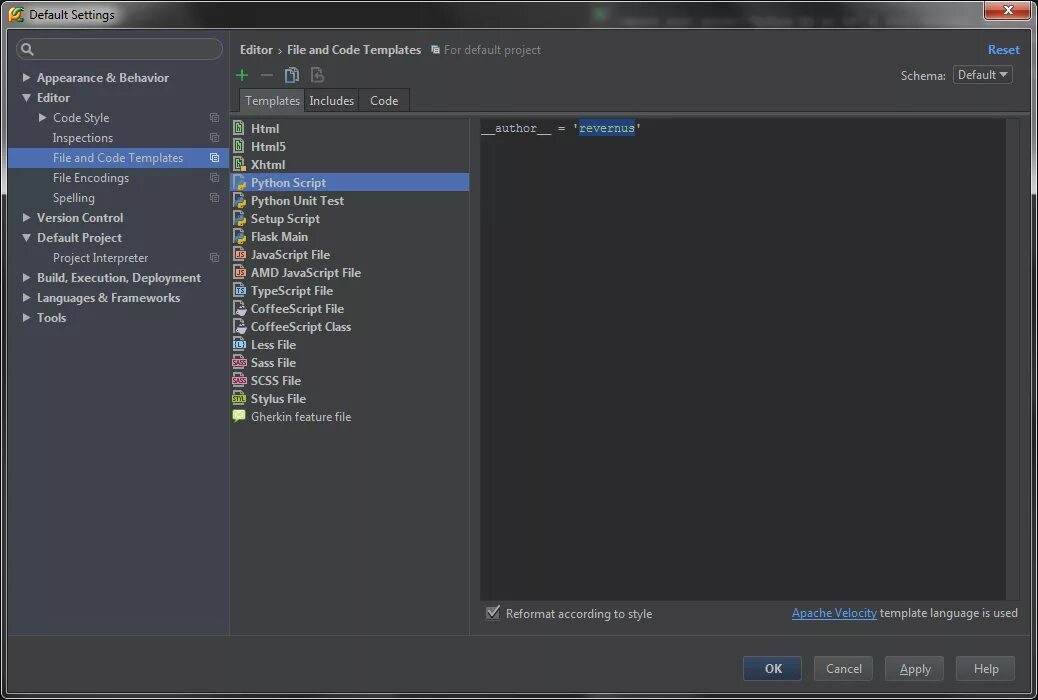This screenshot has width=1038, height=700.
Task: Expand the Version Control section
Action: (x=26, y=217)
